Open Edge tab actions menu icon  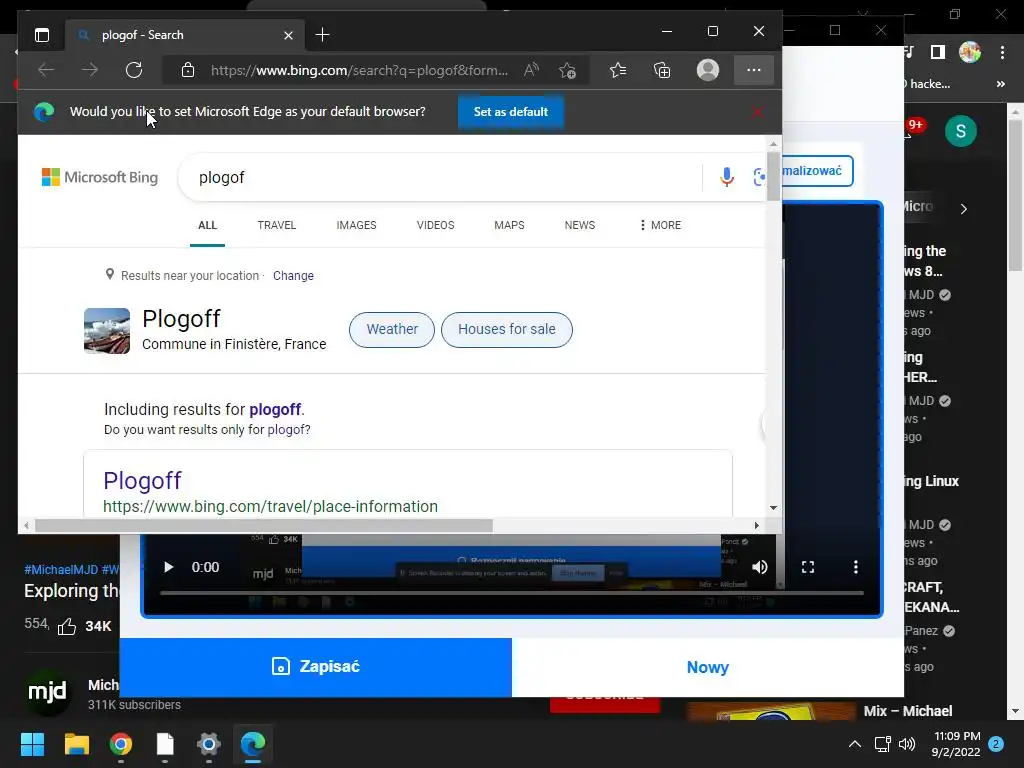pyautogui.click(x=42, y=35)
